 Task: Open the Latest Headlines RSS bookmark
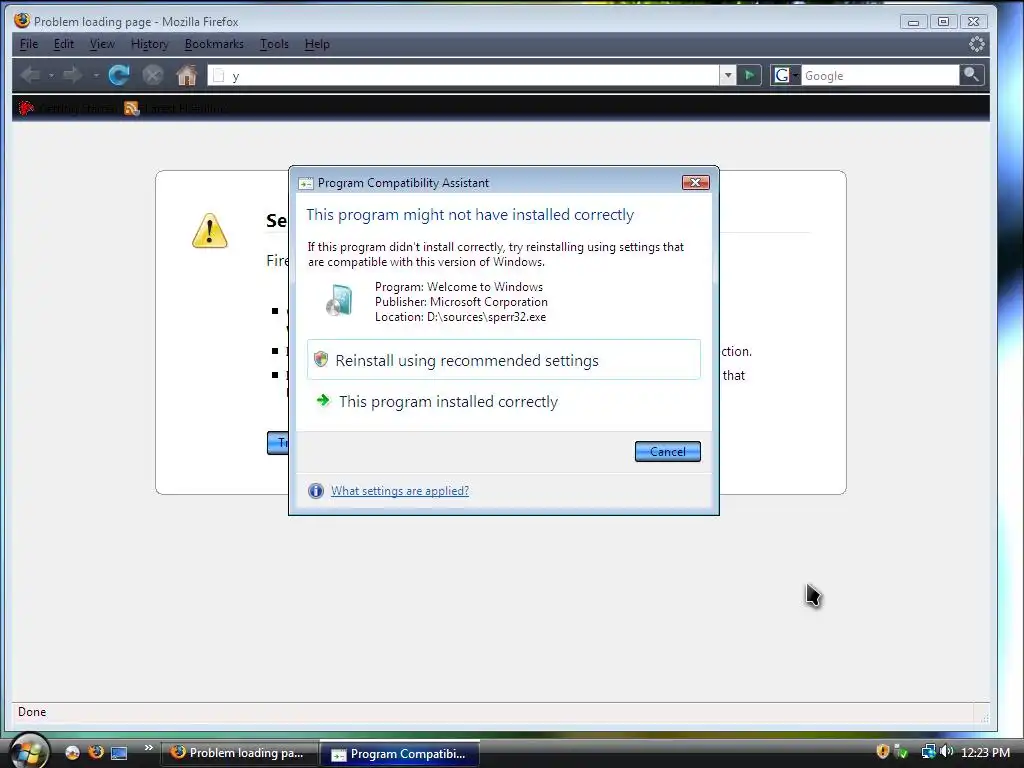click(x=175, y=108)
